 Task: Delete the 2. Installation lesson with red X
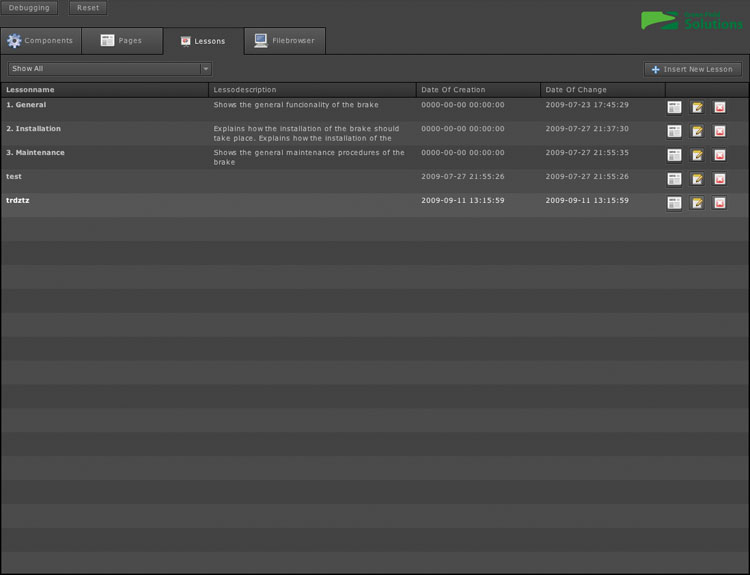click(x=719, y=131)
